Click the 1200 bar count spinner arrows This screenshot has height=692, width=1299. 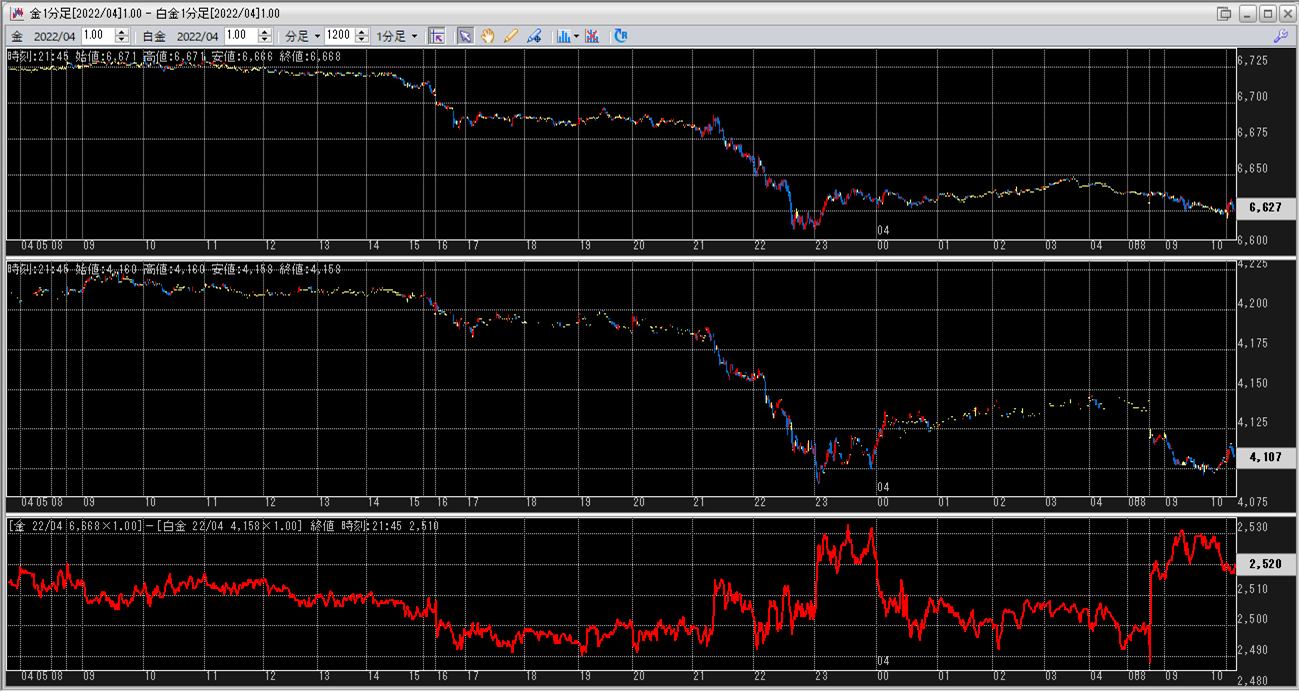(362, 36)
